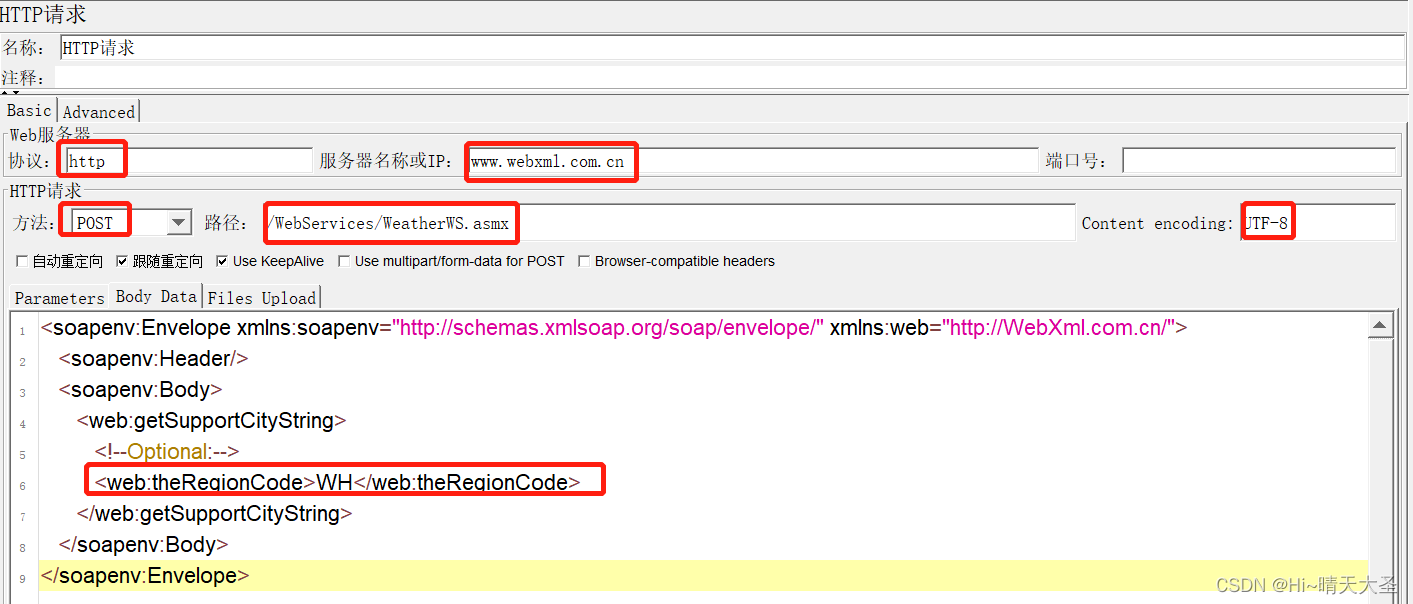Select the Basic tab
1413x604 pixels.
coord(28,110)
